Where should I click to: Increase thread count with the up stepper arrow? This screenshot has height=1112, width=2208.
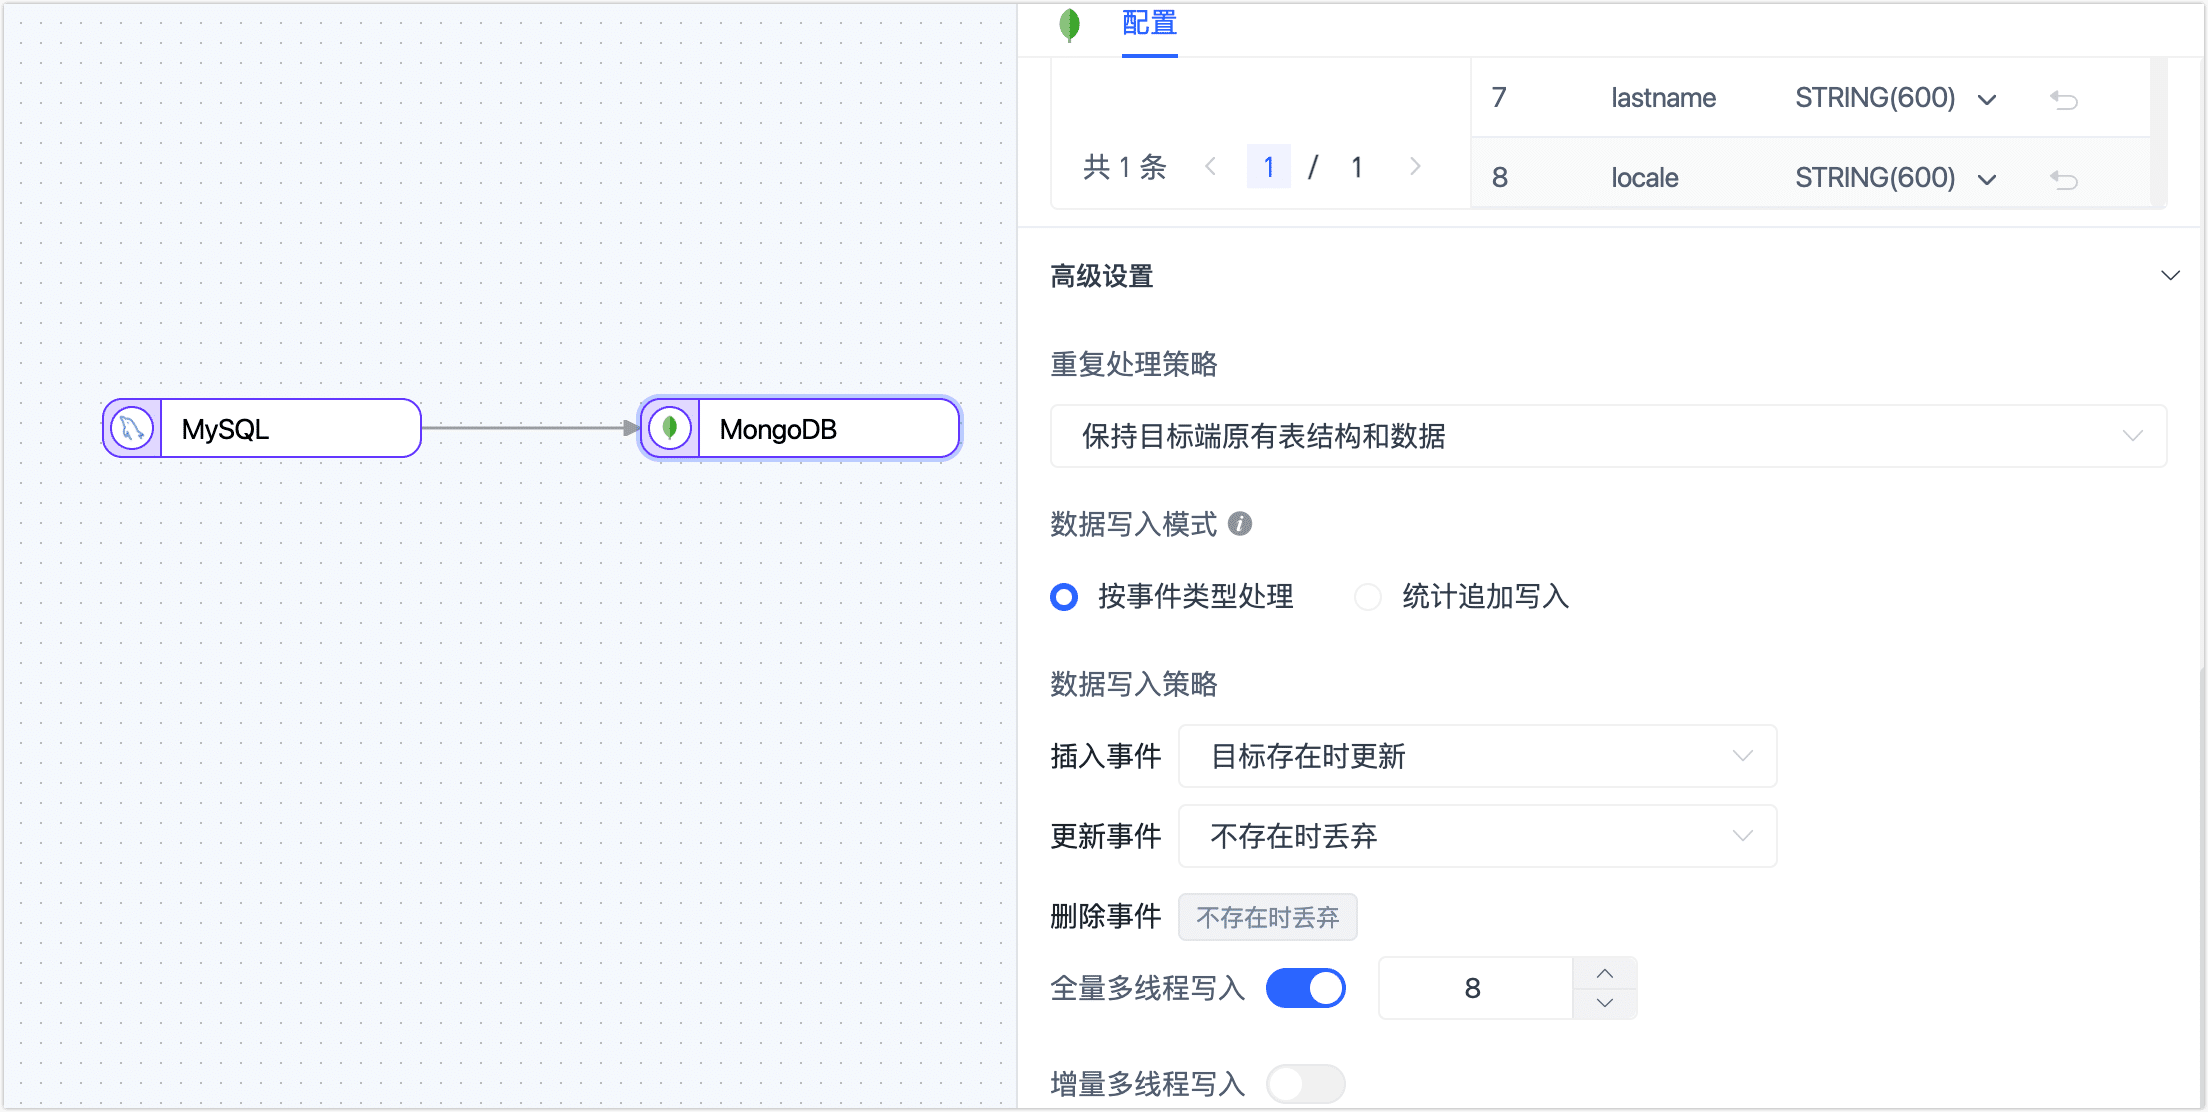point(1604,972)
